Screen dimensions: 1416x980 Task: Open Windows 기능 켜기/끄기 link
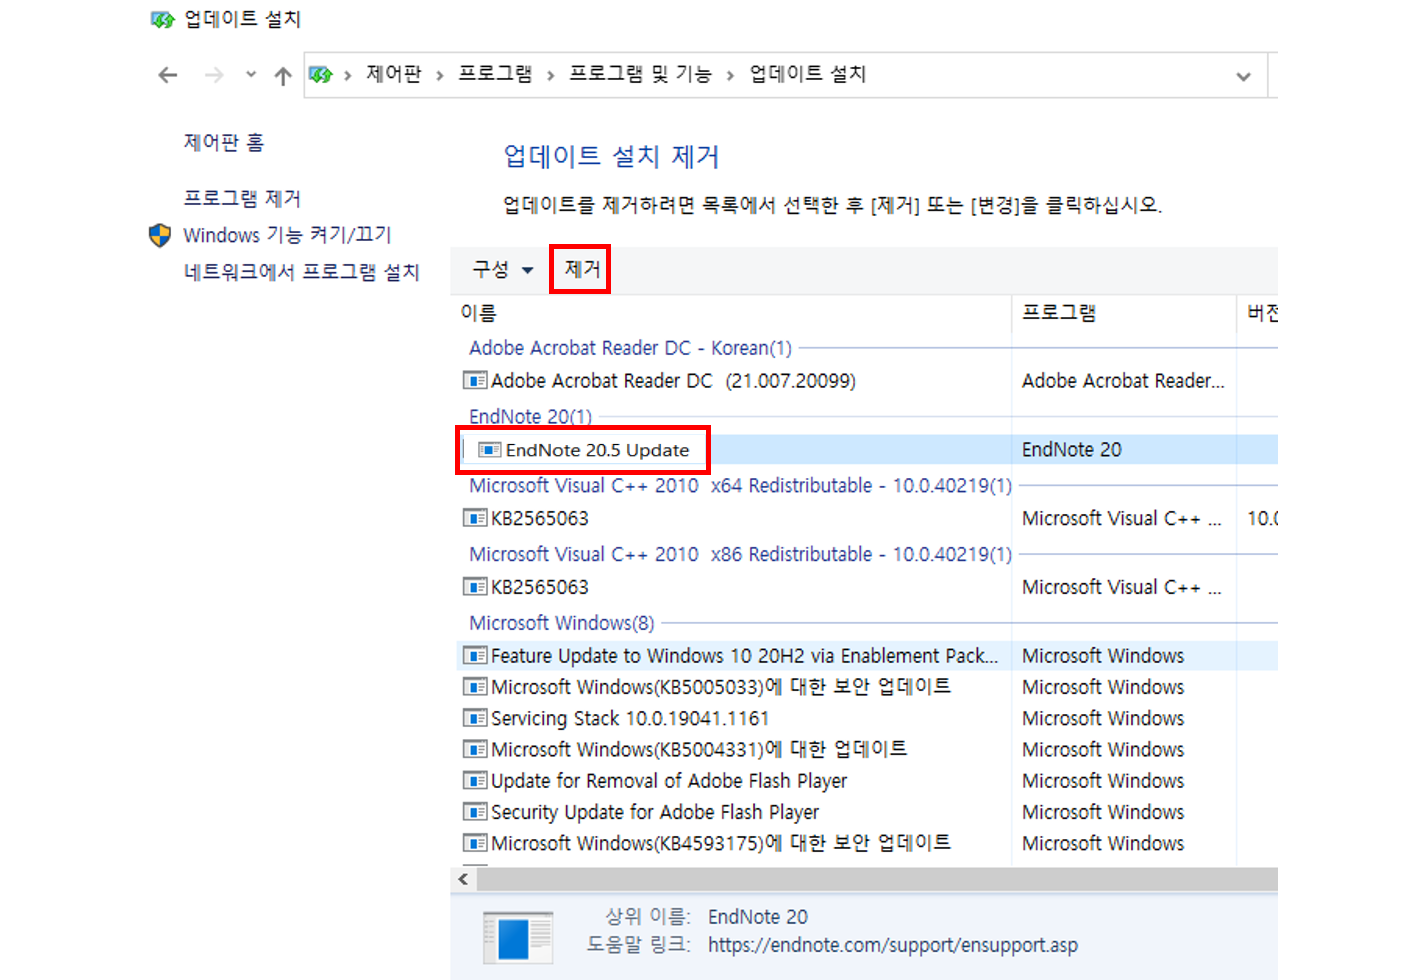click(x=287, y=235)
